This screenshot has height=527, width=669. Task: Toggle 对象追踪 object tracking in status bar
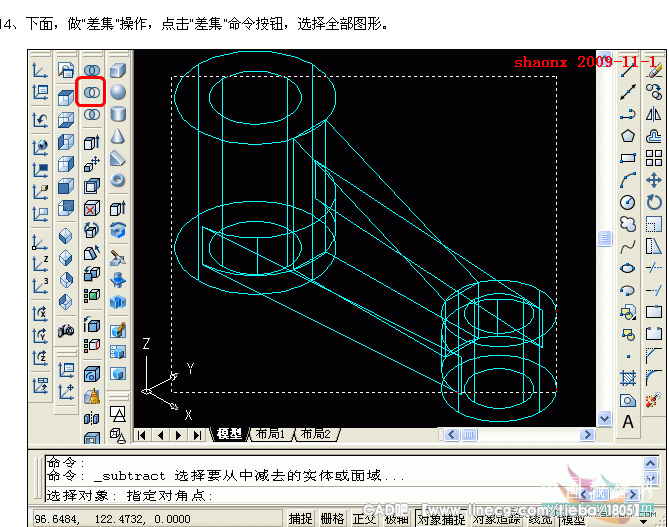point(497,518)
